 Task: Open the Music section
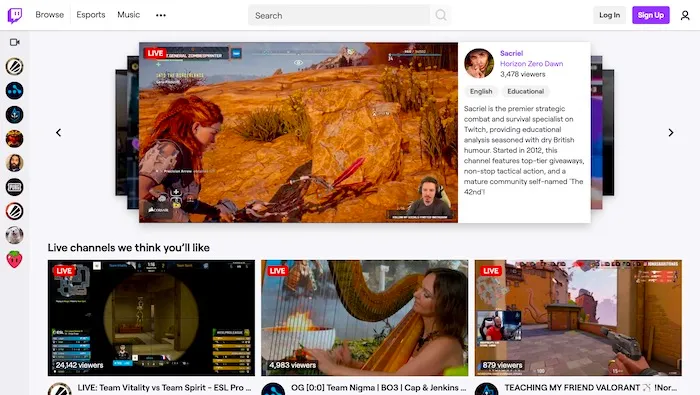click(x=129, y=15)
